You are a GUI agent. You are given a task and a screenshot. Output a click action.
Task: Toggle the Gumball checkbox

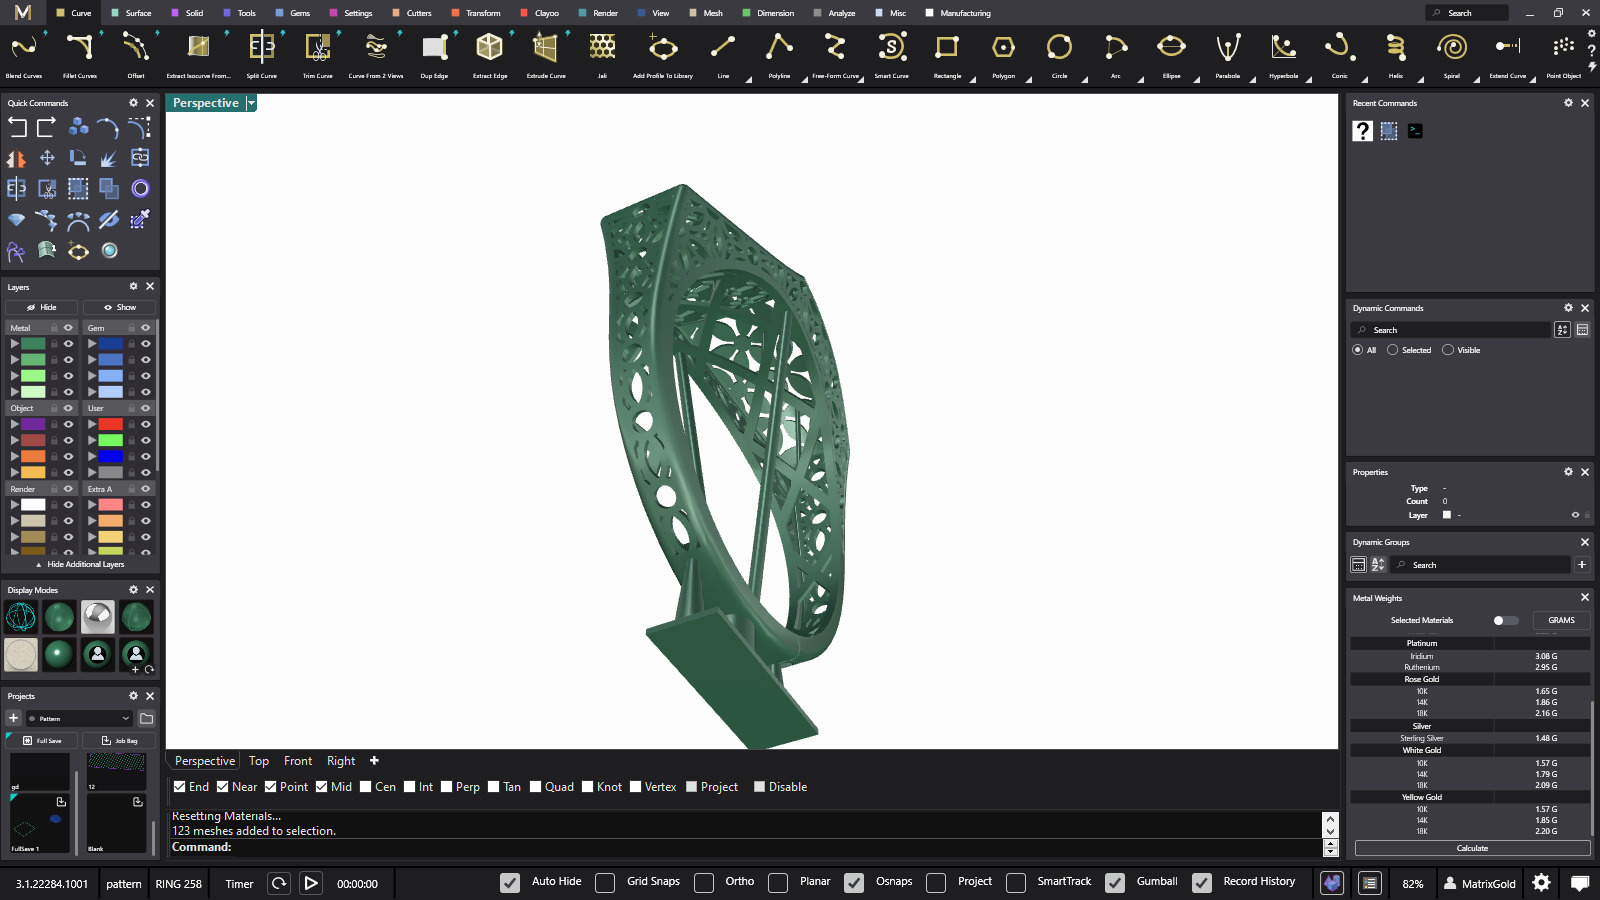(x=1115, y=882)
